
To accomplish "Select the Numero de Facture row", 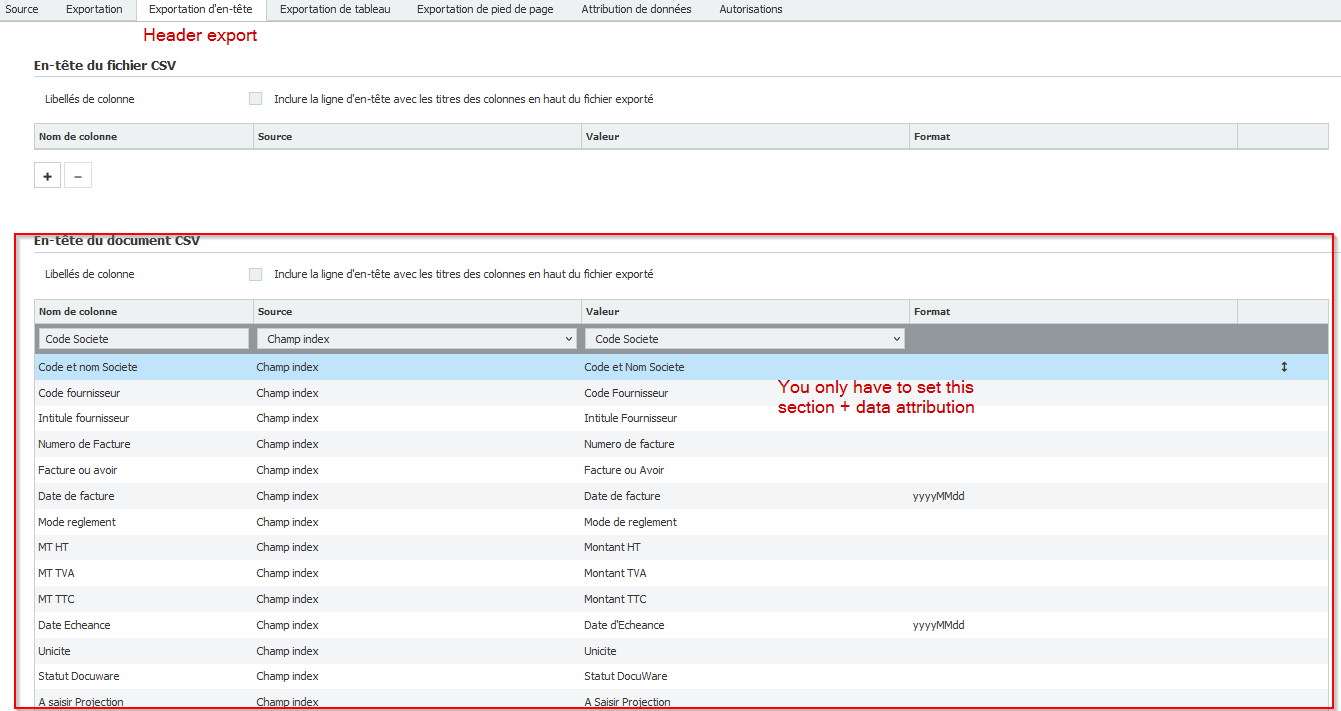I will point(84,444).
